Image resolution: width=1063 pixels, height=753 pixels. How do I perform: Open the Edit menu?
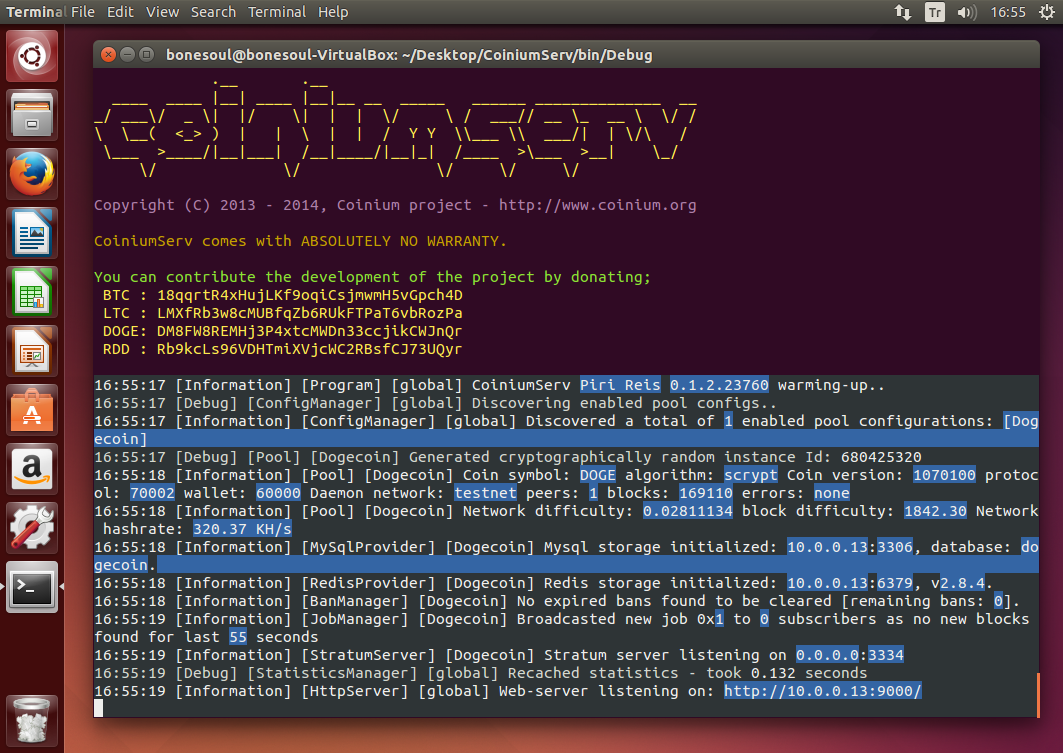120,12
